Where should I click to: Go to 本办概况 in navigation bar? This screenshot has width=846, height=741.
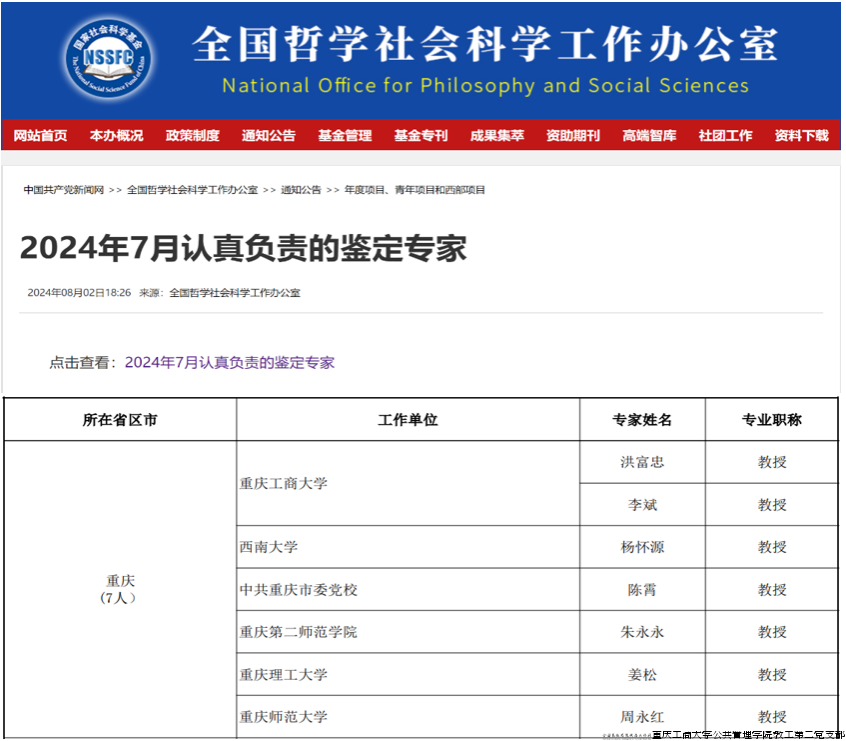pos(116,136)
